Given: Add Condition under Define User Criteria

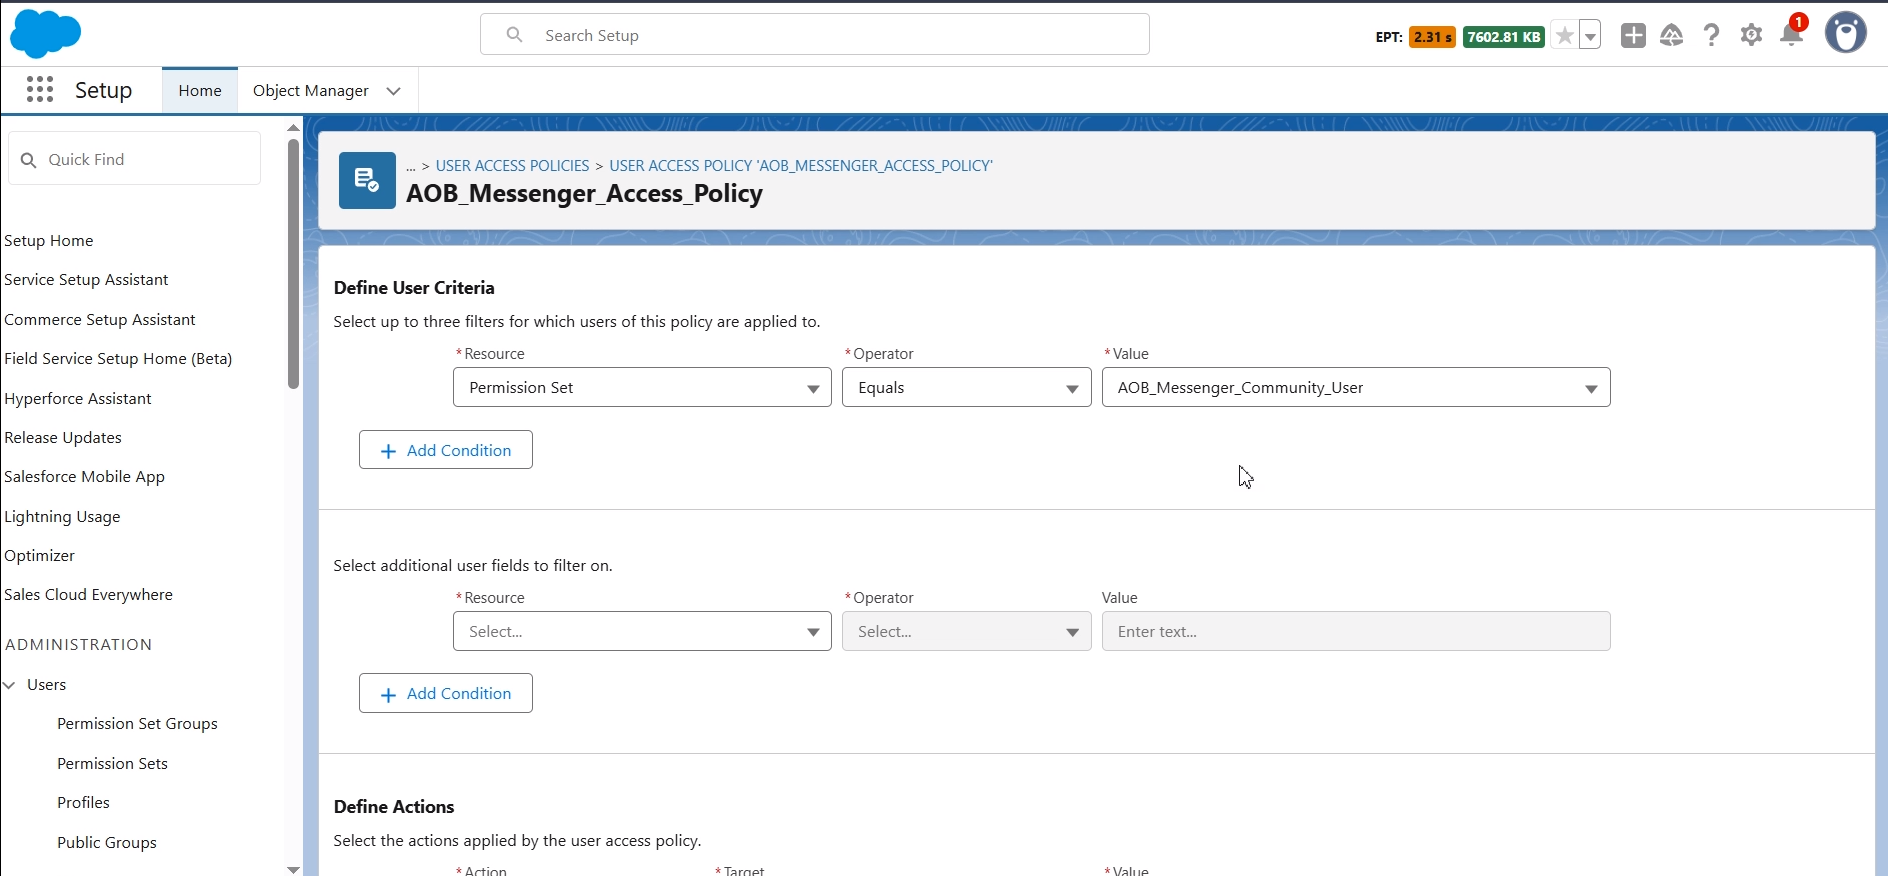Looking at the screenshot, I should (446, 450).
